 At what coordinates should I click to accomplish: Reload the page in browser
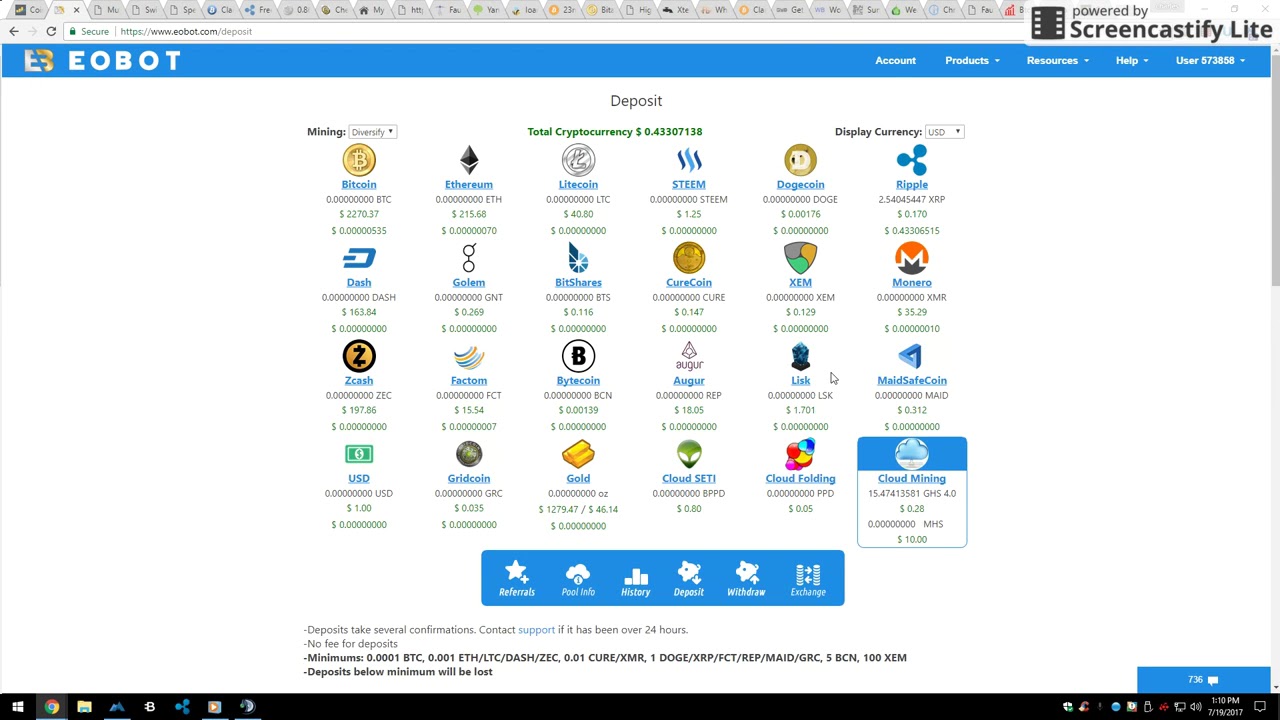pos(51,31)
